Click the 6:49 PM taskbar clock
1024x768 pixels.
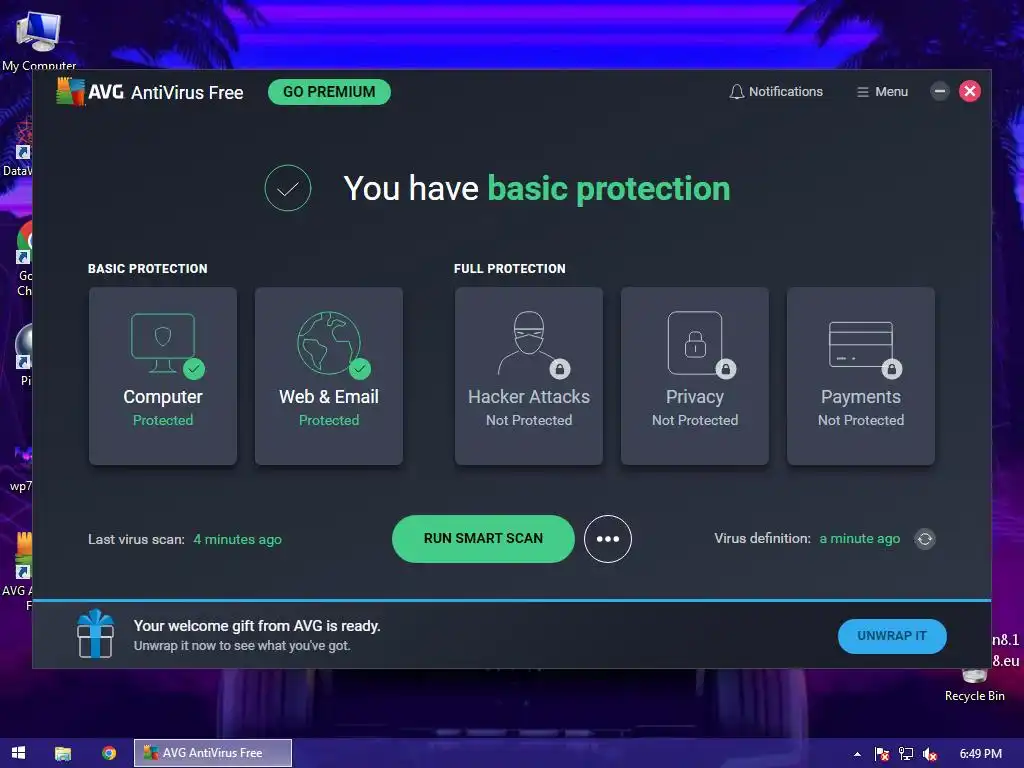980,754
